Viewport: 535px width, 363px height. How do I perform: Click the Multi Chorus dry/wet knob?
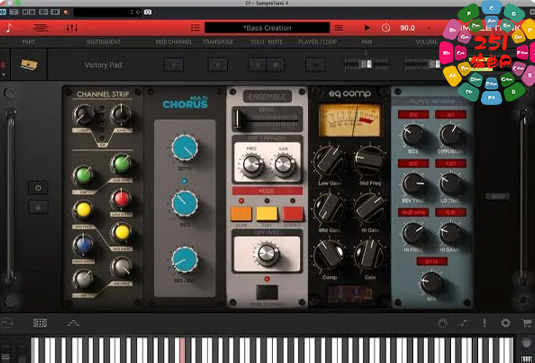pos(185,260)
